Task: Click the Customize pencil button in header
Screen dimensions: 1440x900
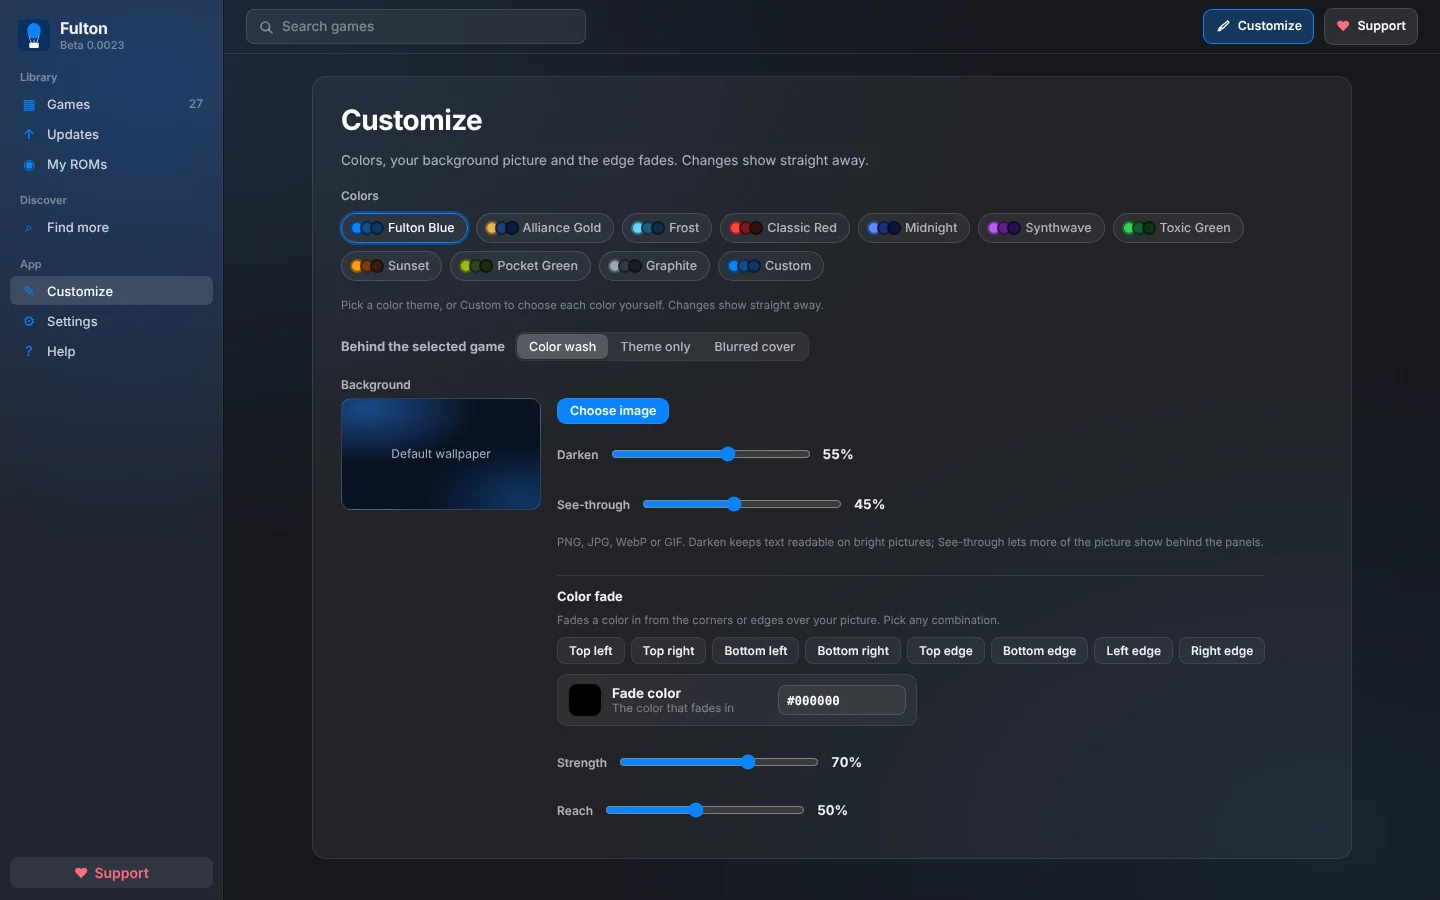Action: 1258,26
